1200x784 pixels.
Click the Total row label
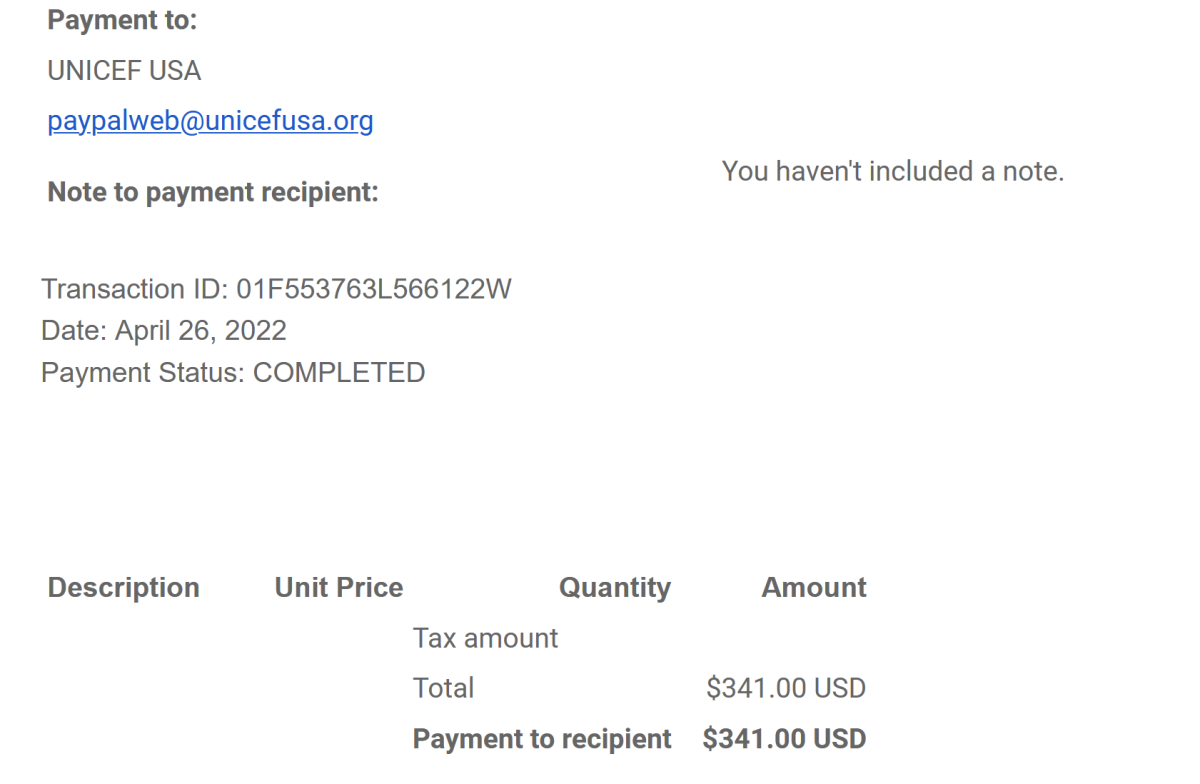[443, 688]
